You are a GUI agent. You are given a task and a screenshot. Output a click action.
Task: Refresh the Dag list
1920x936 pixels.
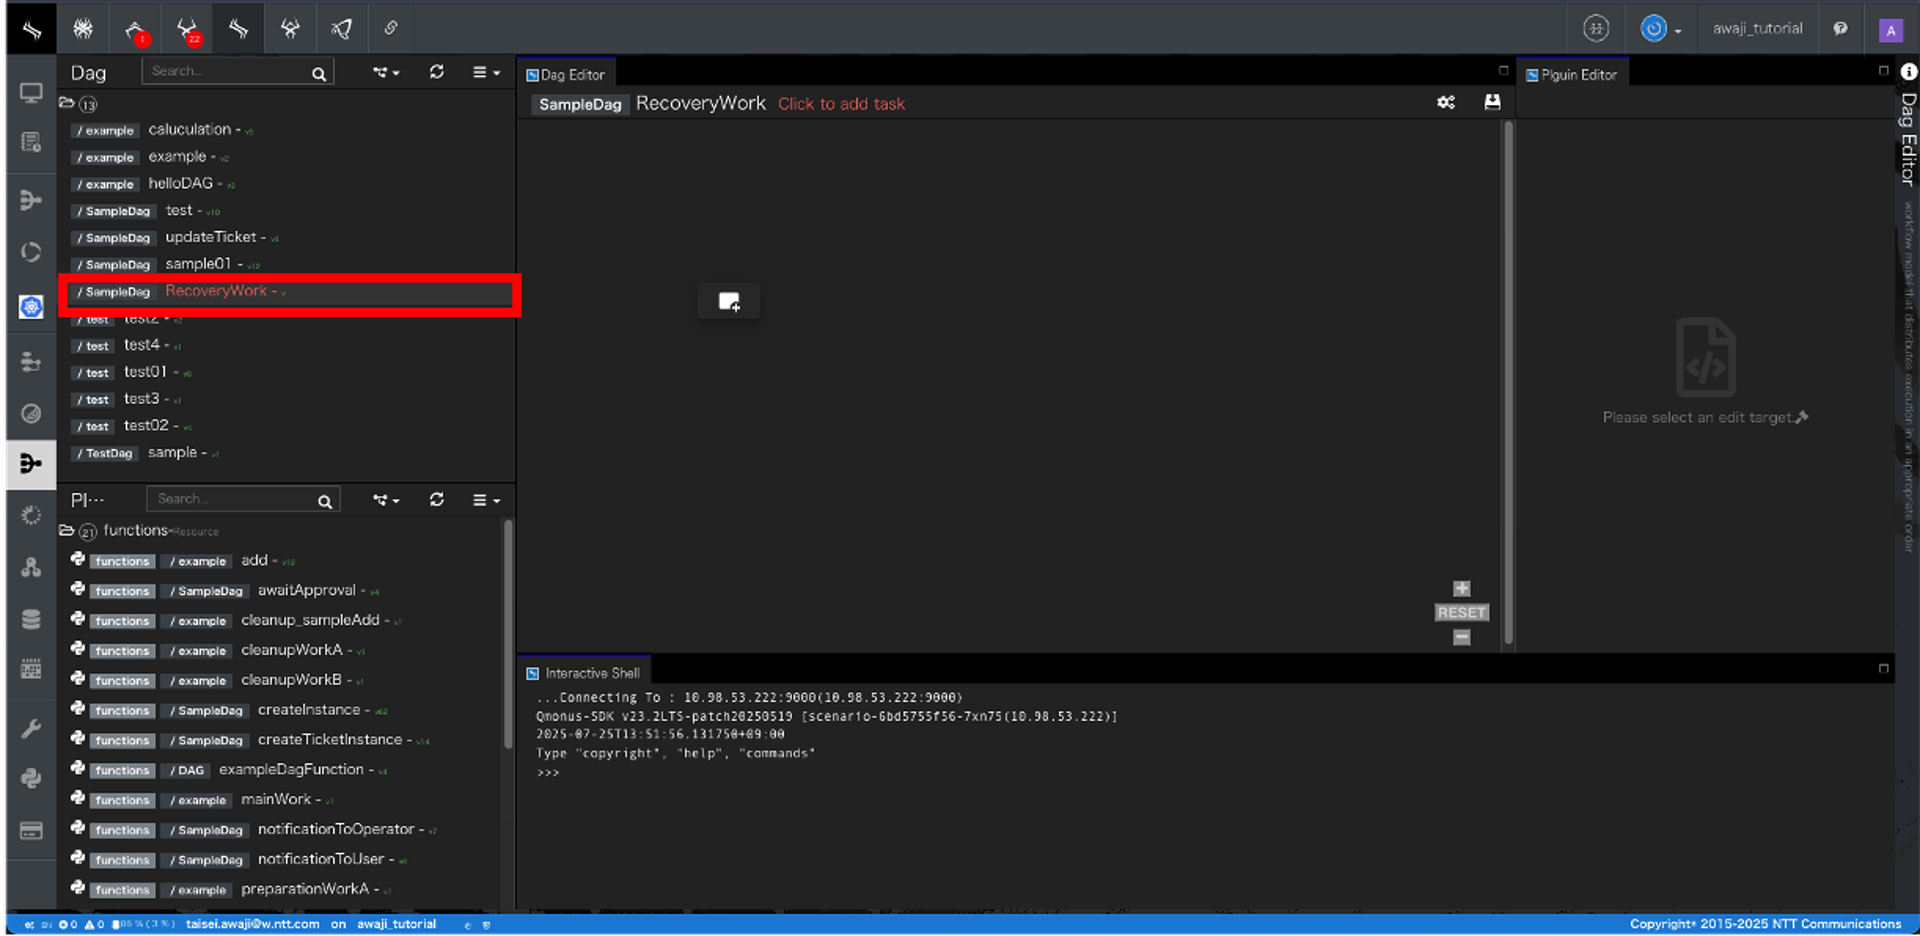pyautogui.click(x=437, y=72)
